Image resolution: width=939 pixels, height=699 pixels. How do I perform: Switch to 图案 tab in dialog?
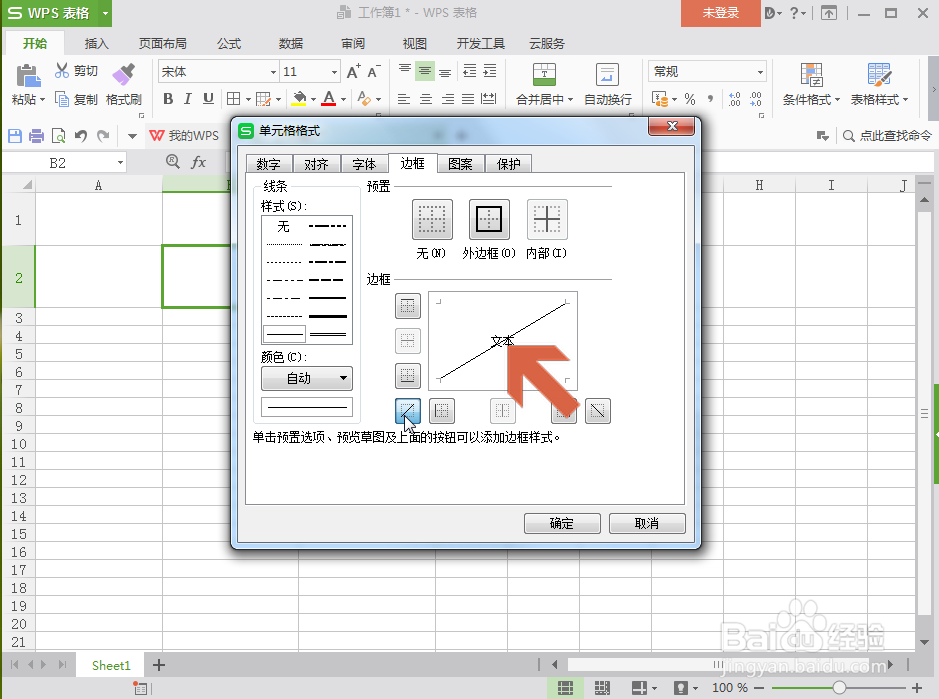(x=461, y=164)
